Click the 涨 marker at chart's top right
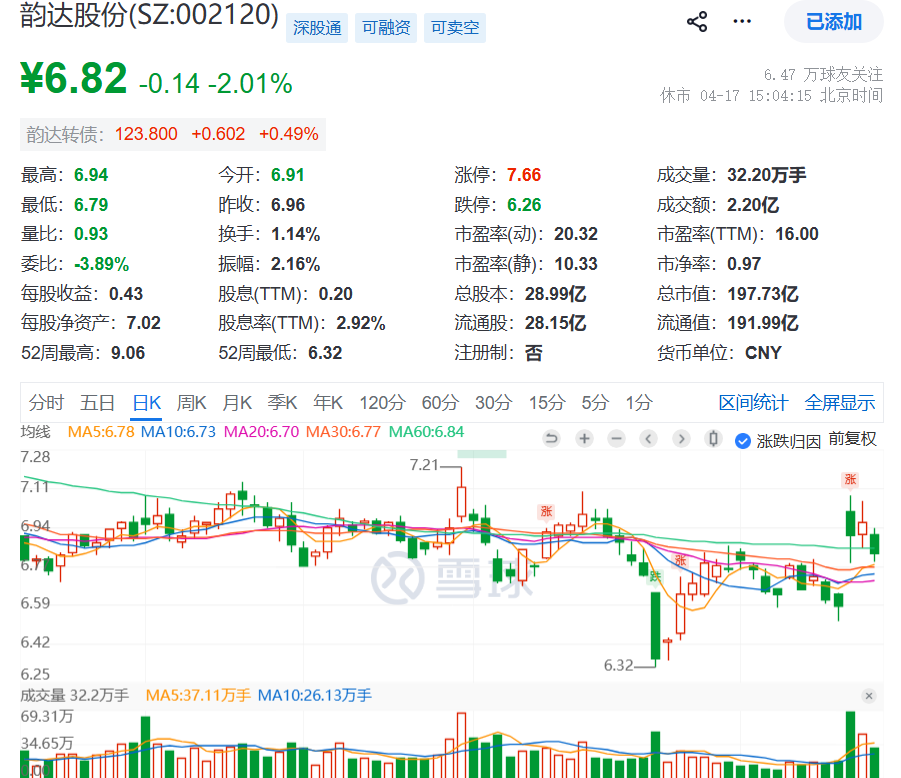Viewport: 901px width, 778px height. coord(850,479)
